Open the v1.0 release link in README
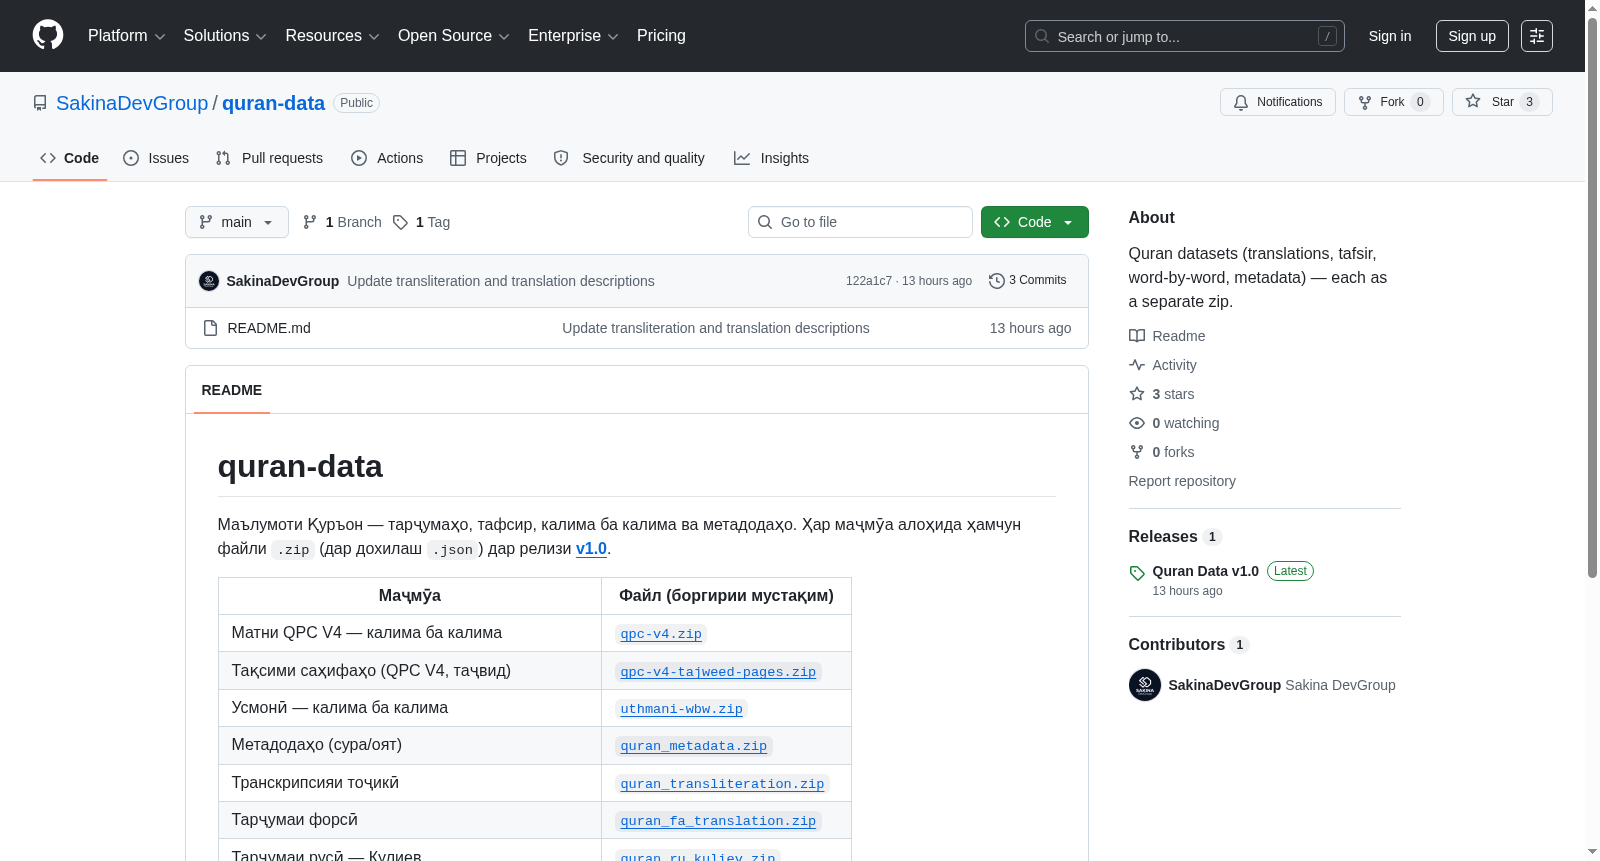This screenshot has height=861, width=1600. pos(591,548)
